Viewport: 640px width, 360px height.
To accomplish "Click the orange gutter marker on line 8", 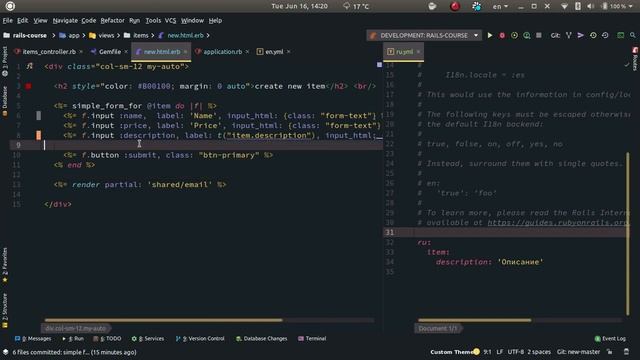I will tap(38, 135).
